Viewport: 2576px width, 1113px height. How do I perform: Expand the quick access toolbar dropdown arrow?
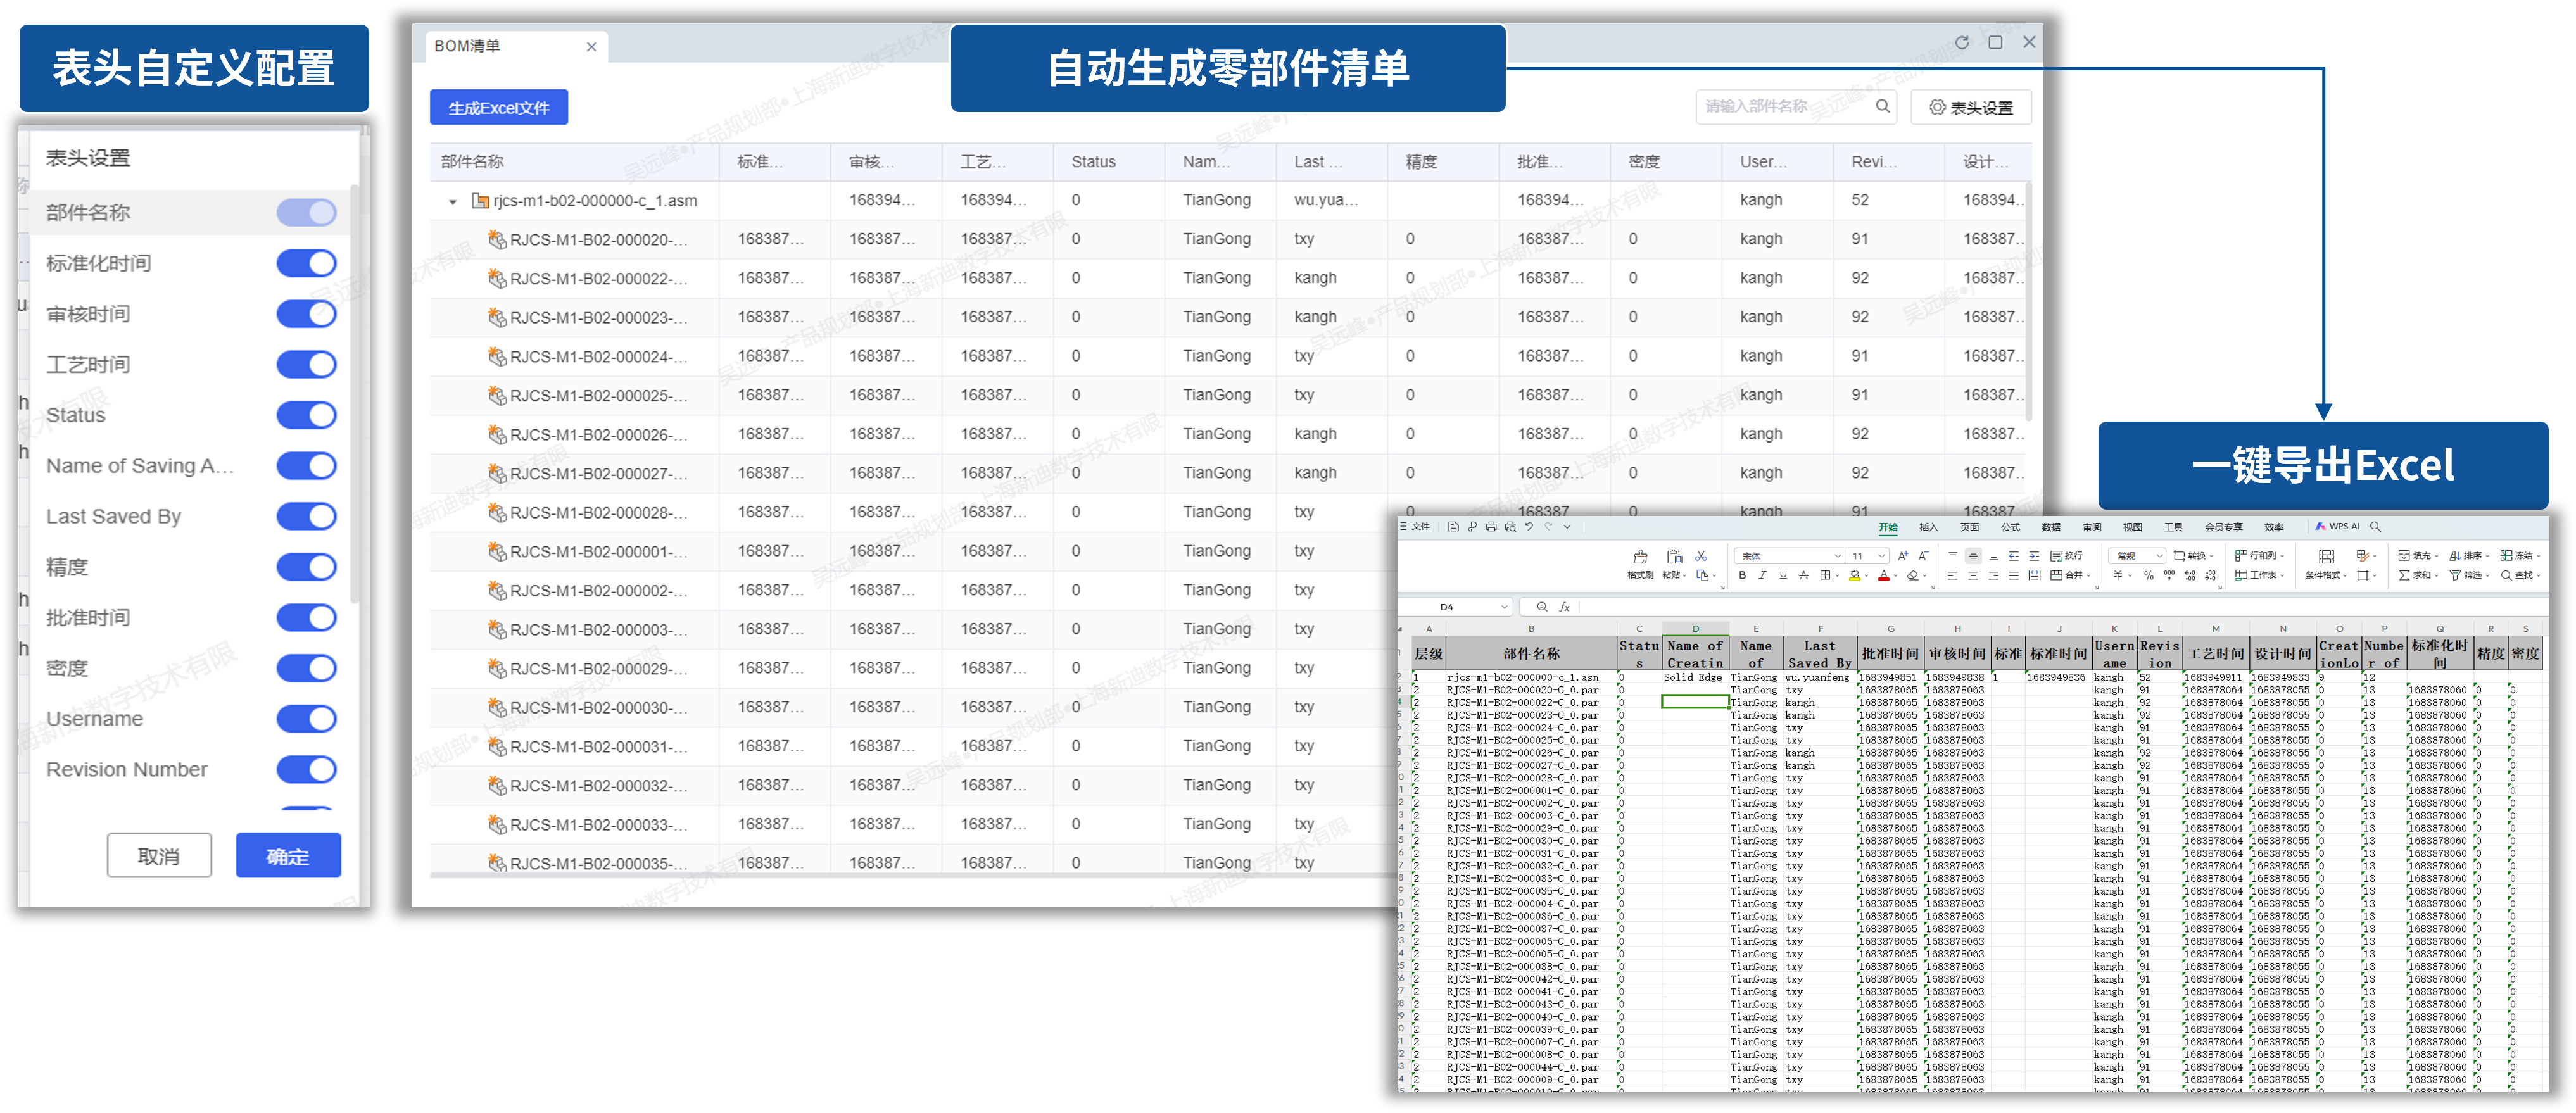[x=1568, y=527]
